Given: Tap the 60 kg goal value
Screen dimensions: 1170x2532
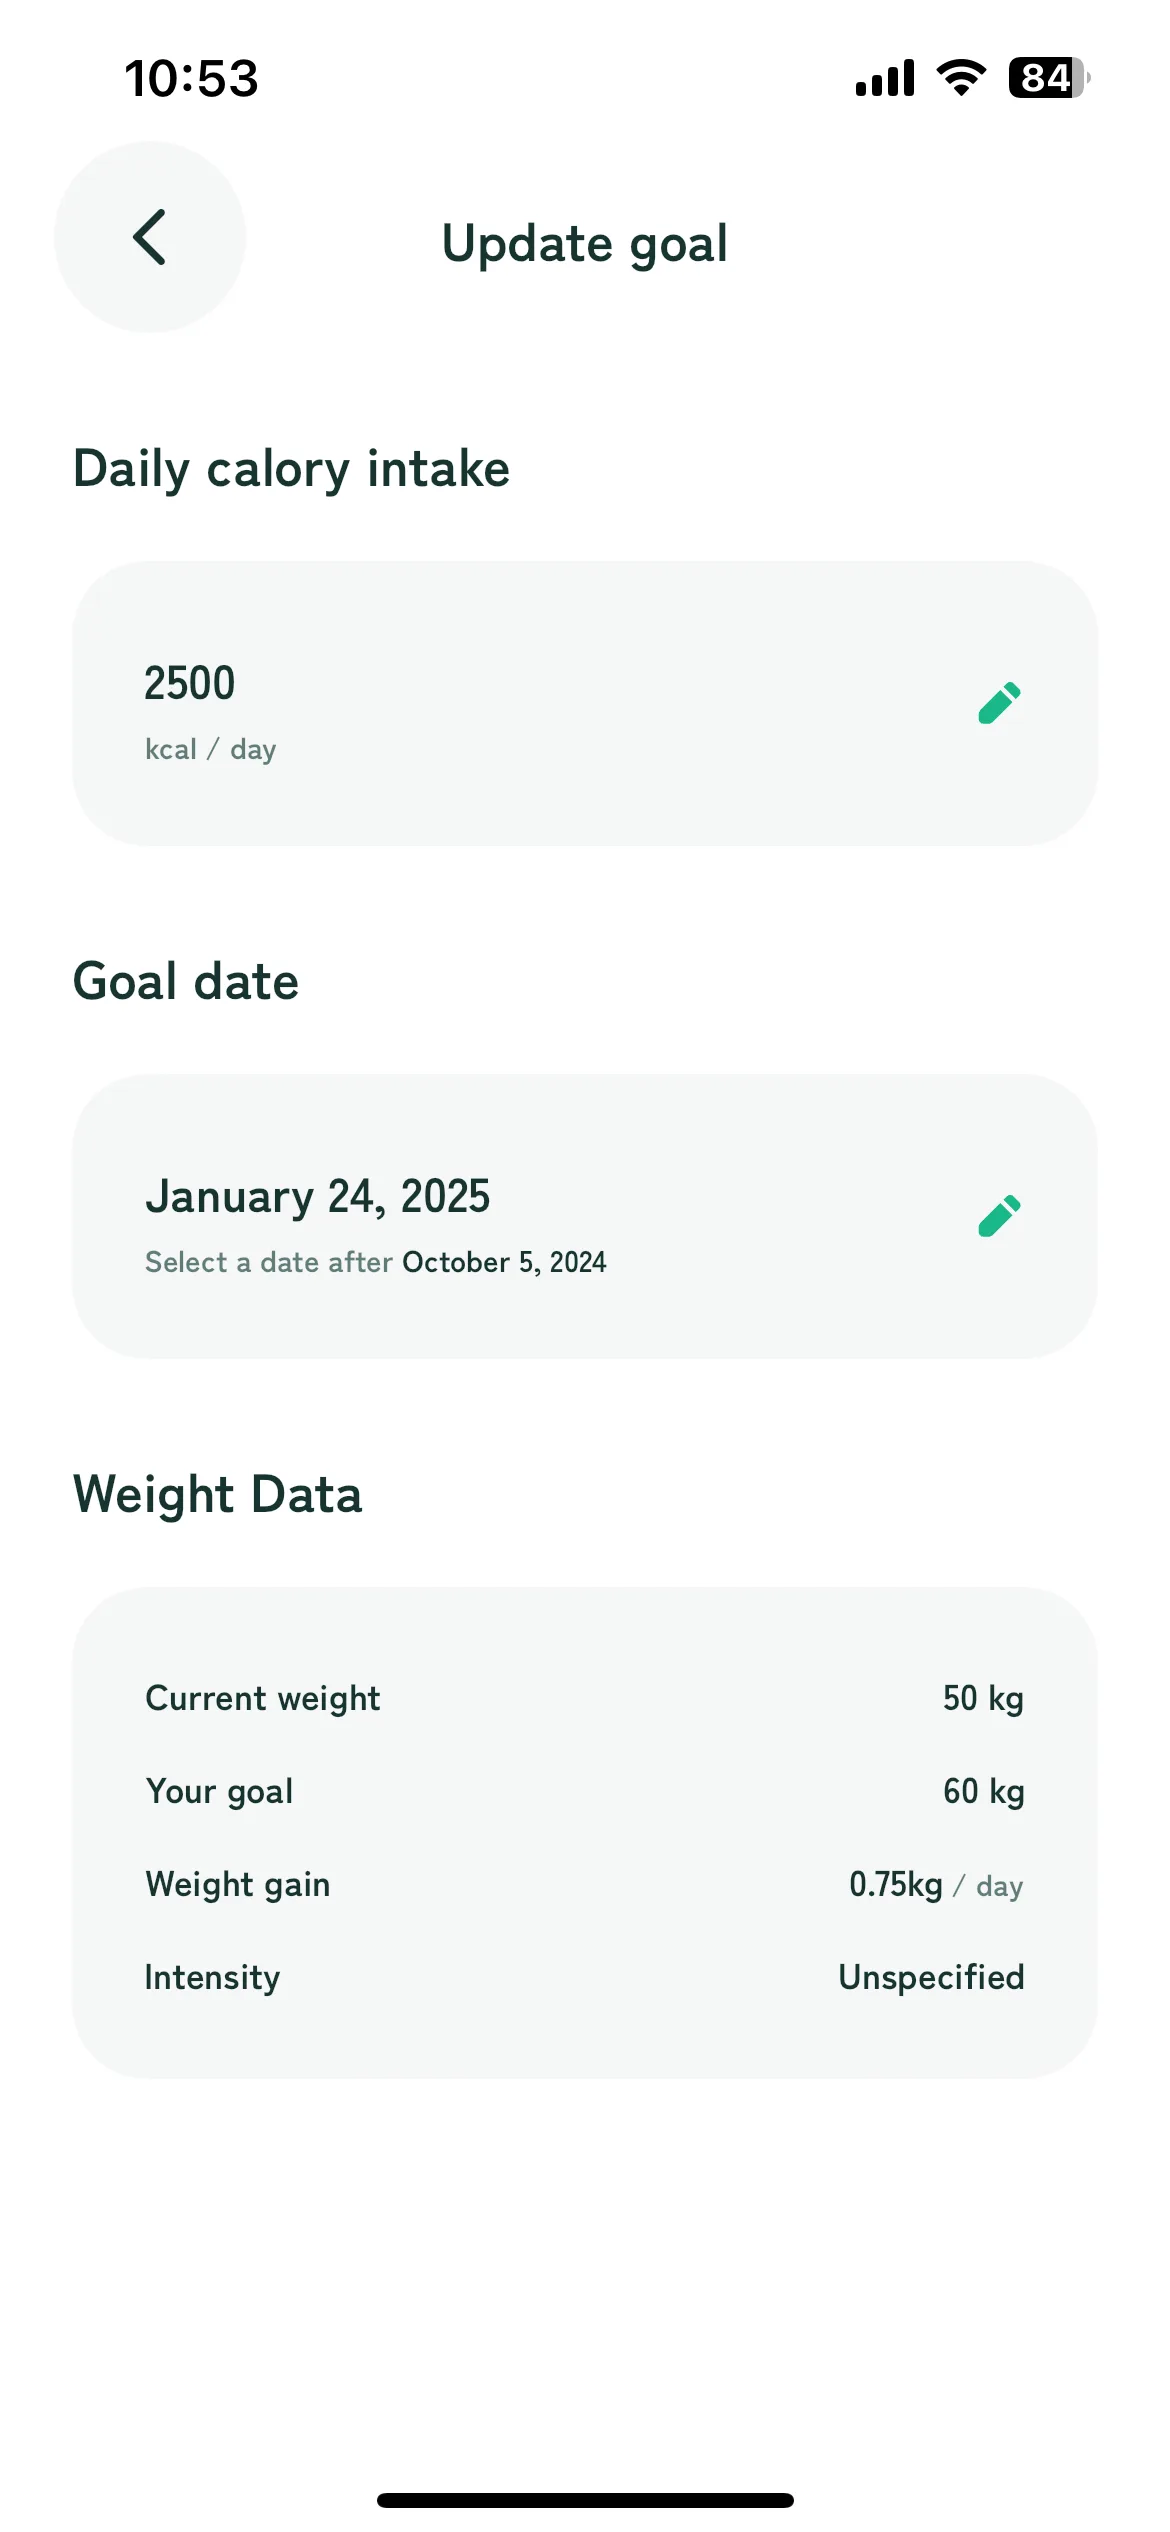Looking at the screenshot, I should pyautogui.click(x=984, y=1791).
